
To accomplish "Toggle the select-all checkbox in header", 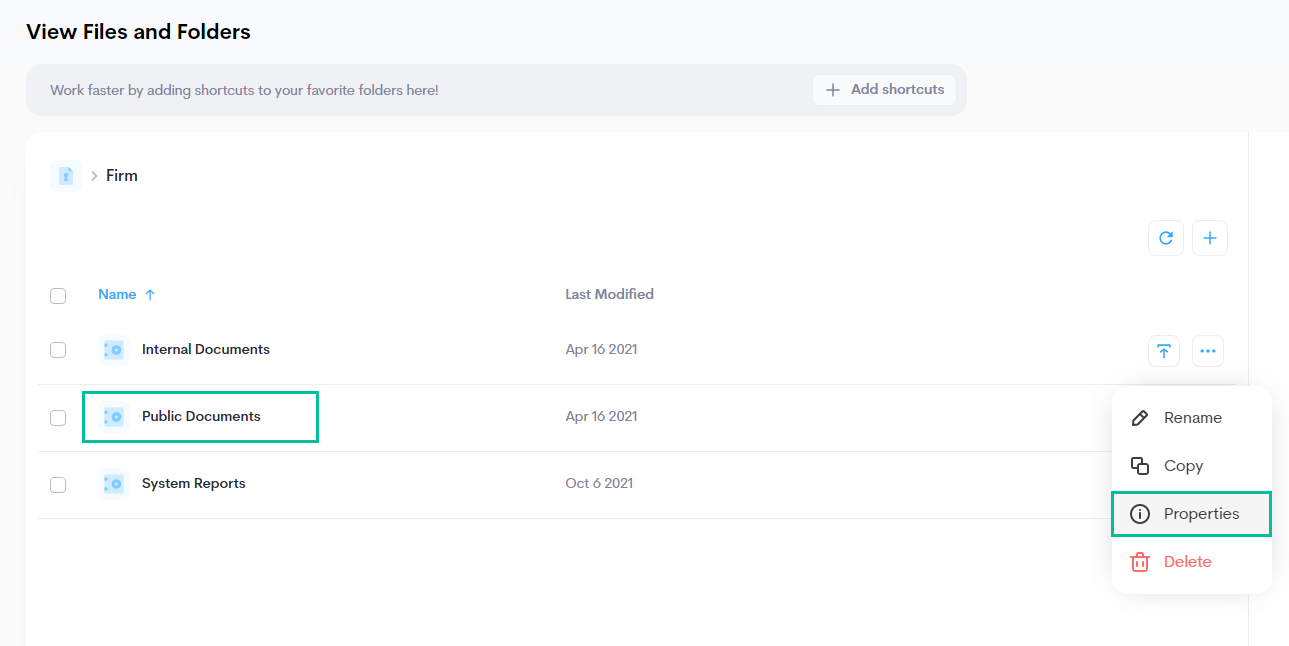I will pos(58,296).
